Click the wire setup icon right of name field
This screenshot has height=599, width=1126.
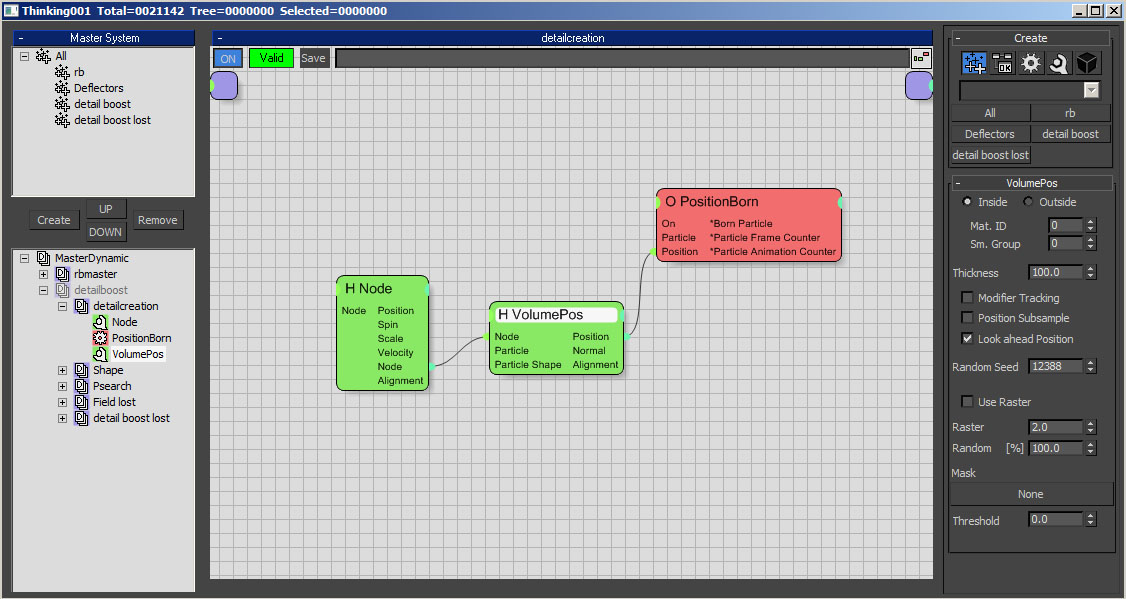(x=921, y=58)
